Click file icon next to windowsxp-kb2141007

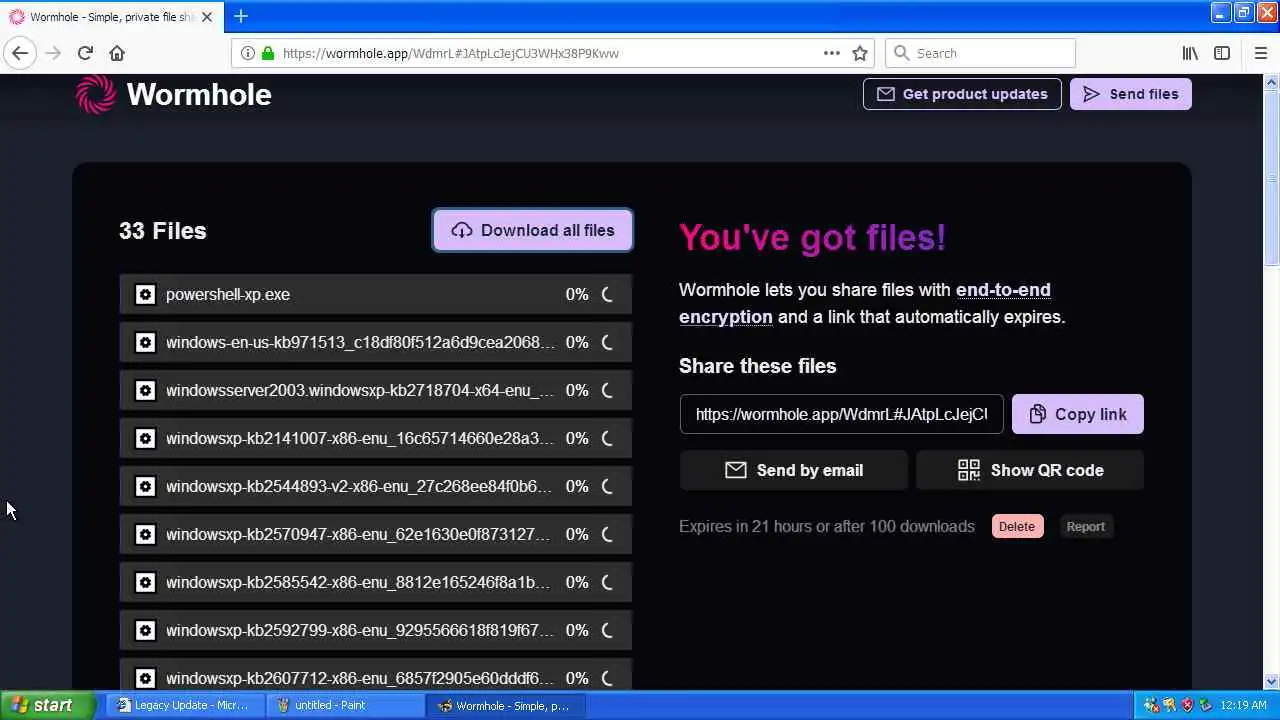click(145, 438)
